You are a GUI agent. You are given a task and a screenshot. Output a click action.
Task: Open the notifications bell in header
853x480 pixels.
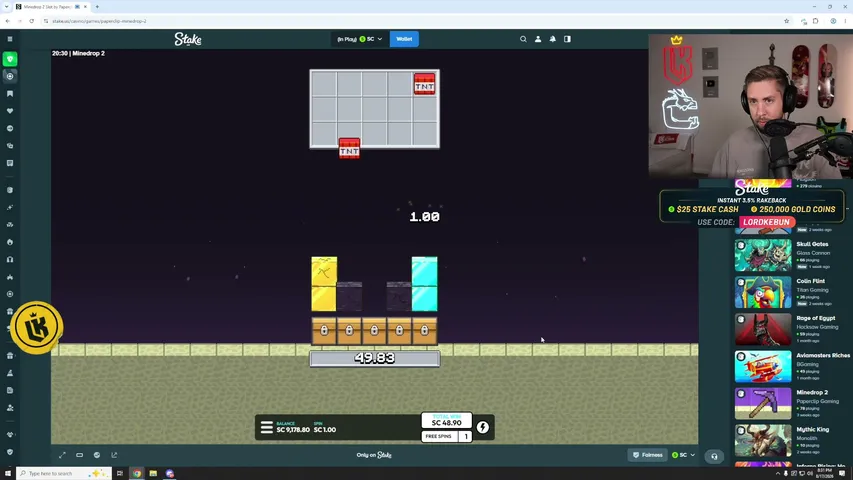(x=553, y=39)
